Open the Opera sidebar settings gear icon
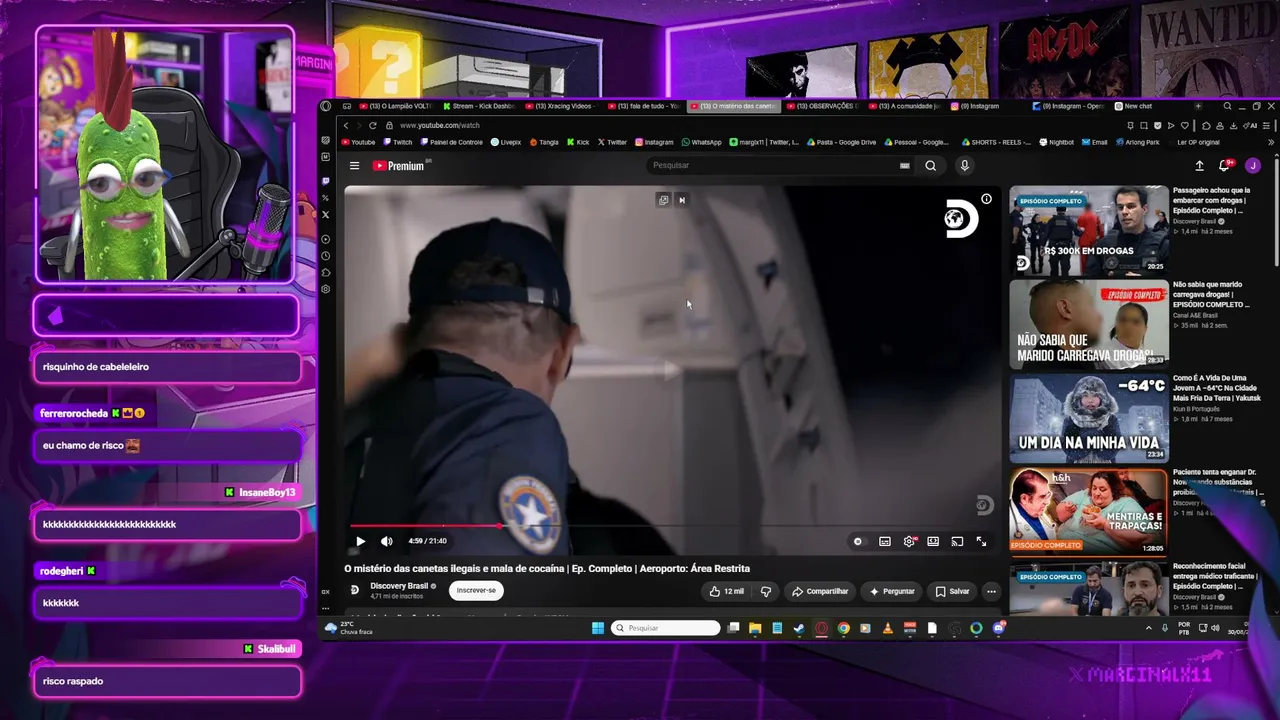Image resolution: width=1280 pixels, height=720 pixels. (326, 289)
